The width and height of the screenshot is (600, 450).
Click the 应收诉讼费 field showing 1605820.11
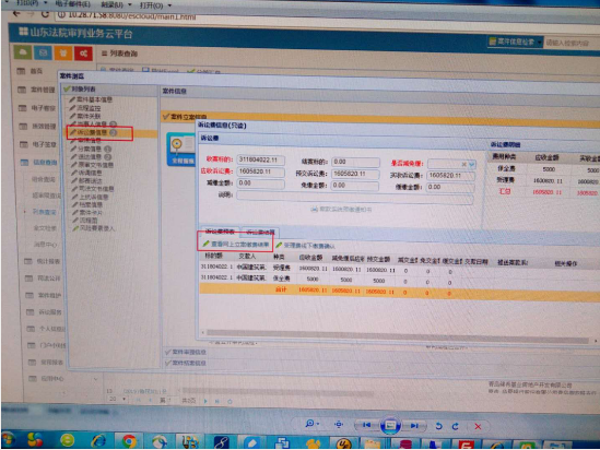pos(260,172)
